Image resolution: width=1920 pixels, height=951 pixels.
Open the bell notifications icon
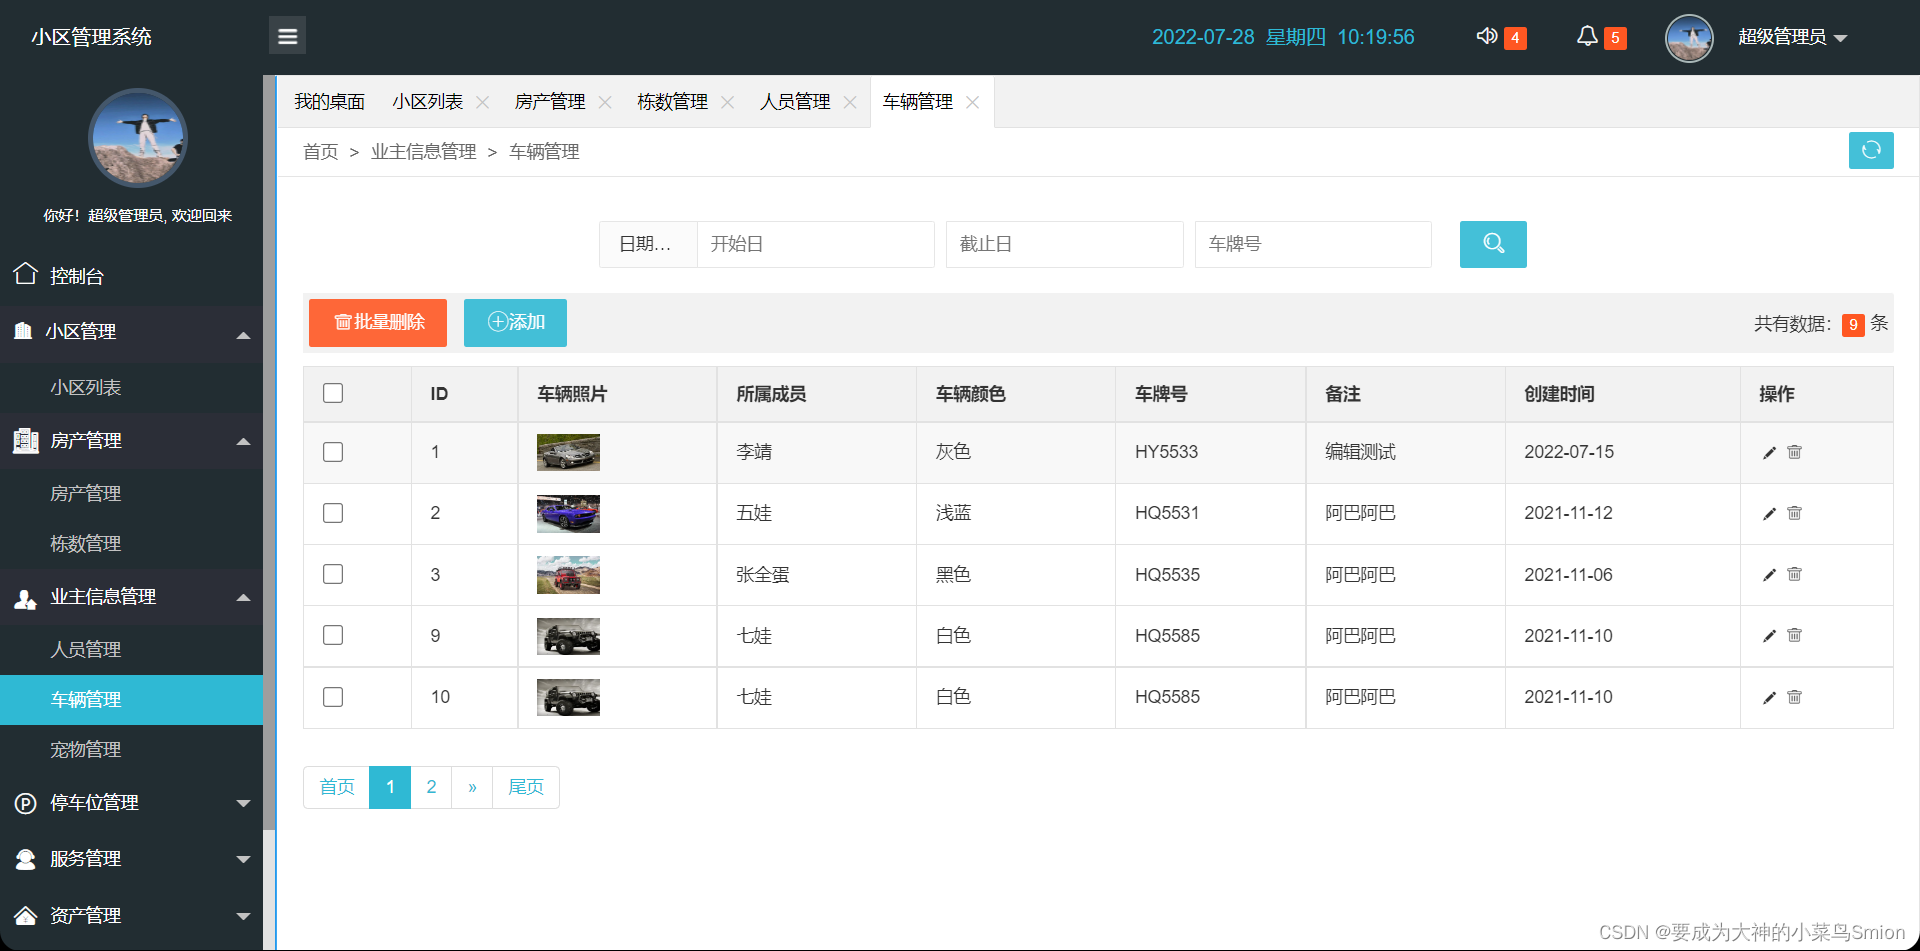(x=1587, y=36)
